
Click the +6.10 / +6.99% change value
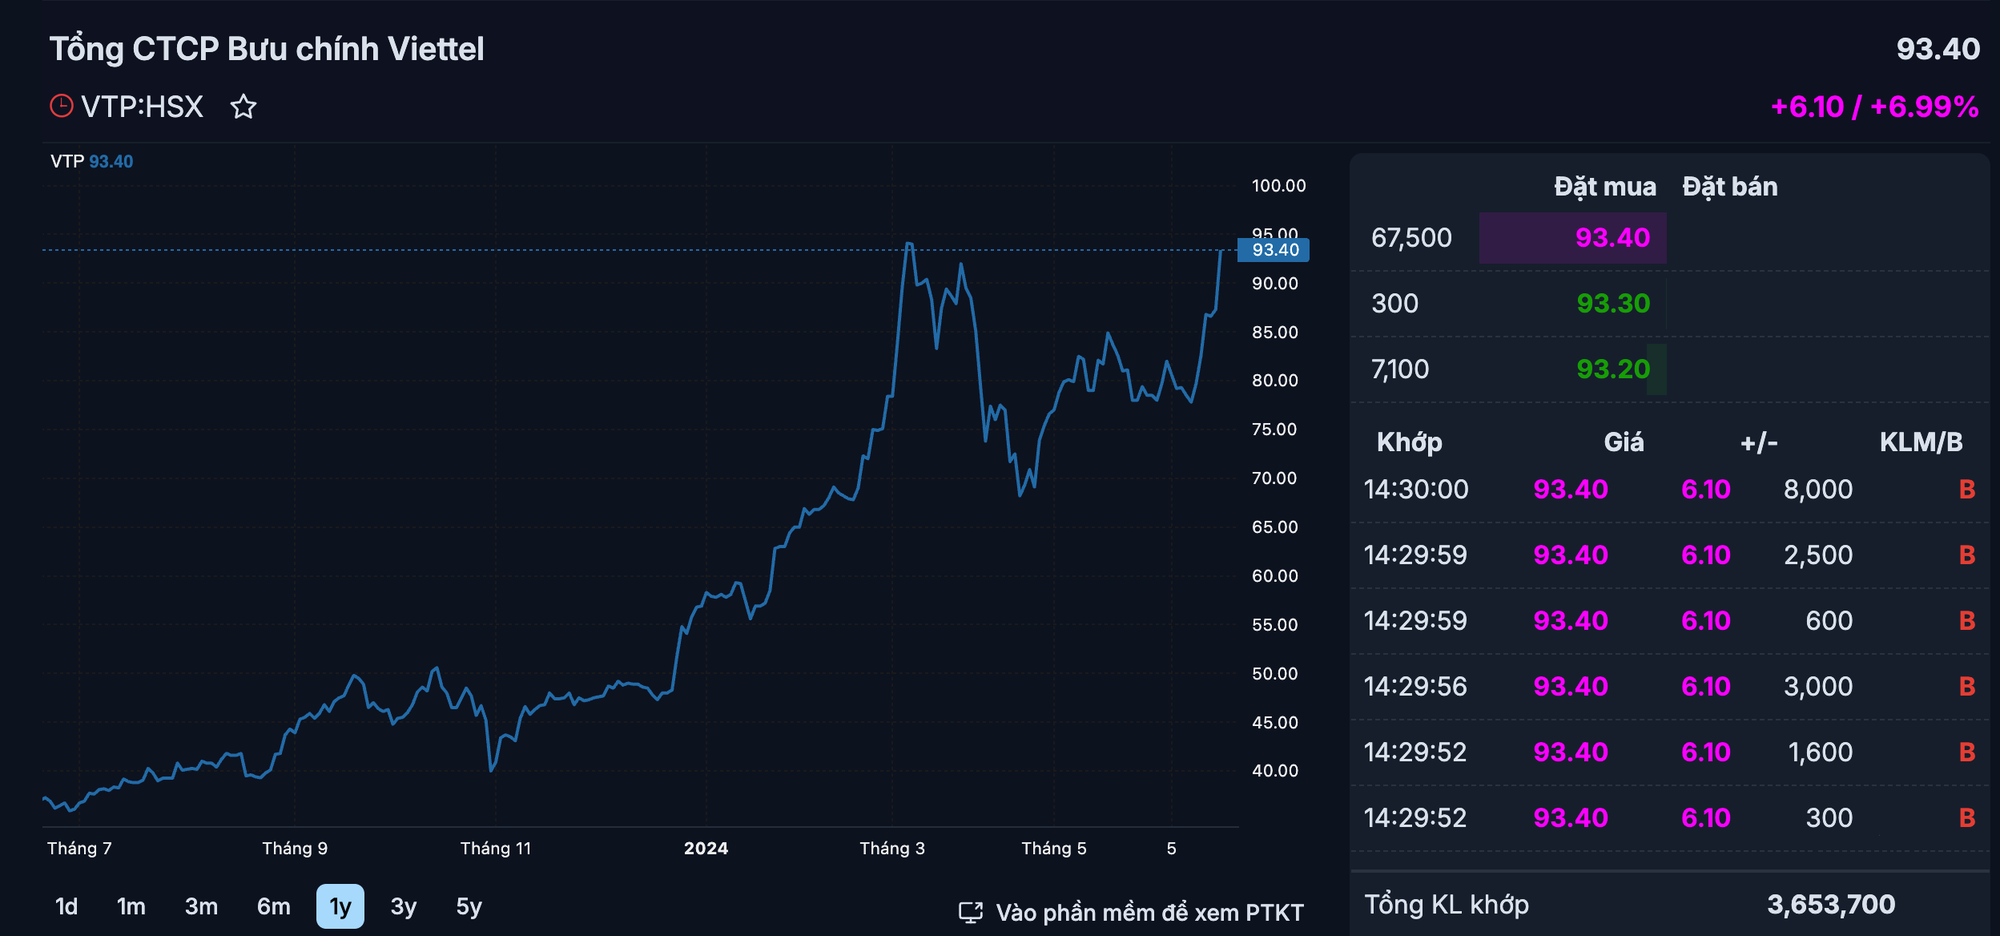point(1874,107)
